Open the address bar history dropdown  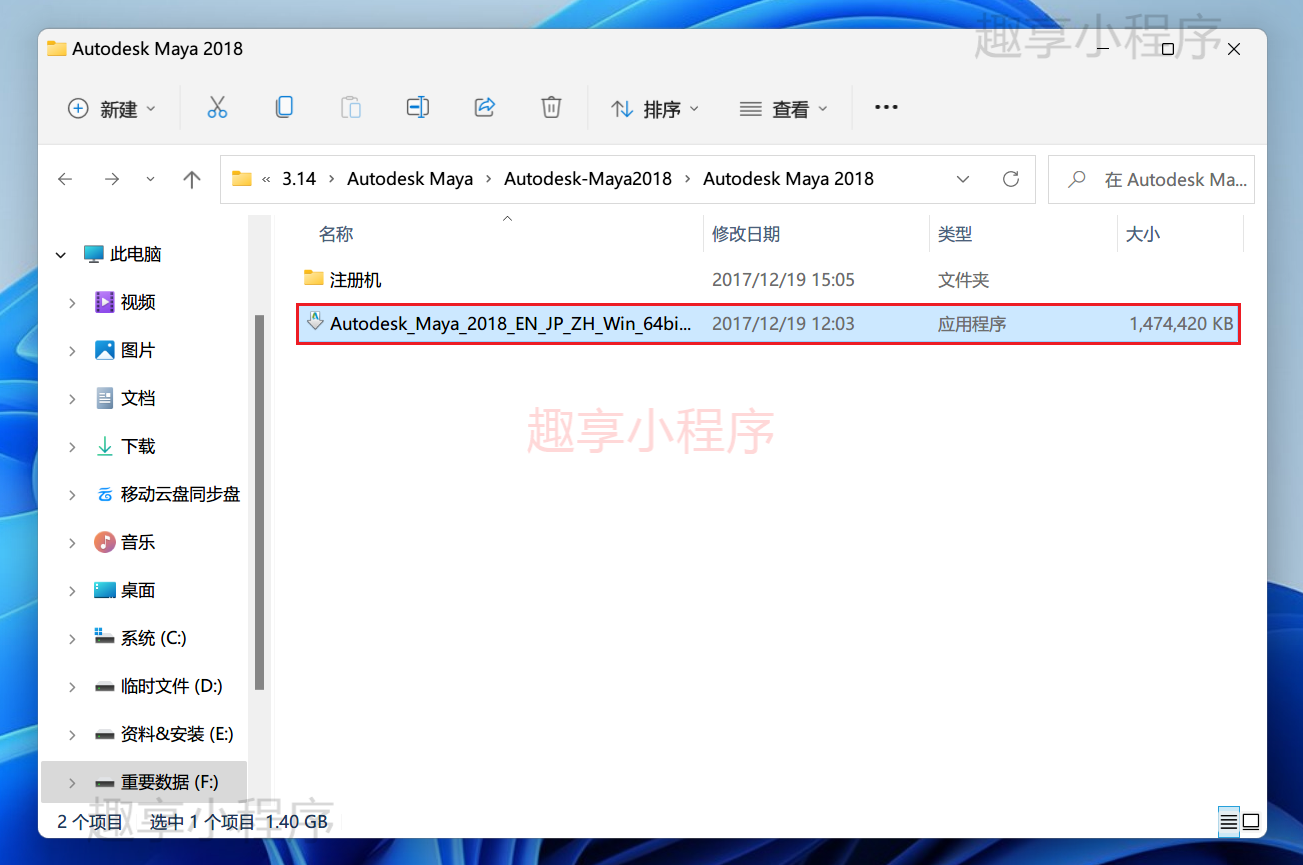(x=963, y=179)
